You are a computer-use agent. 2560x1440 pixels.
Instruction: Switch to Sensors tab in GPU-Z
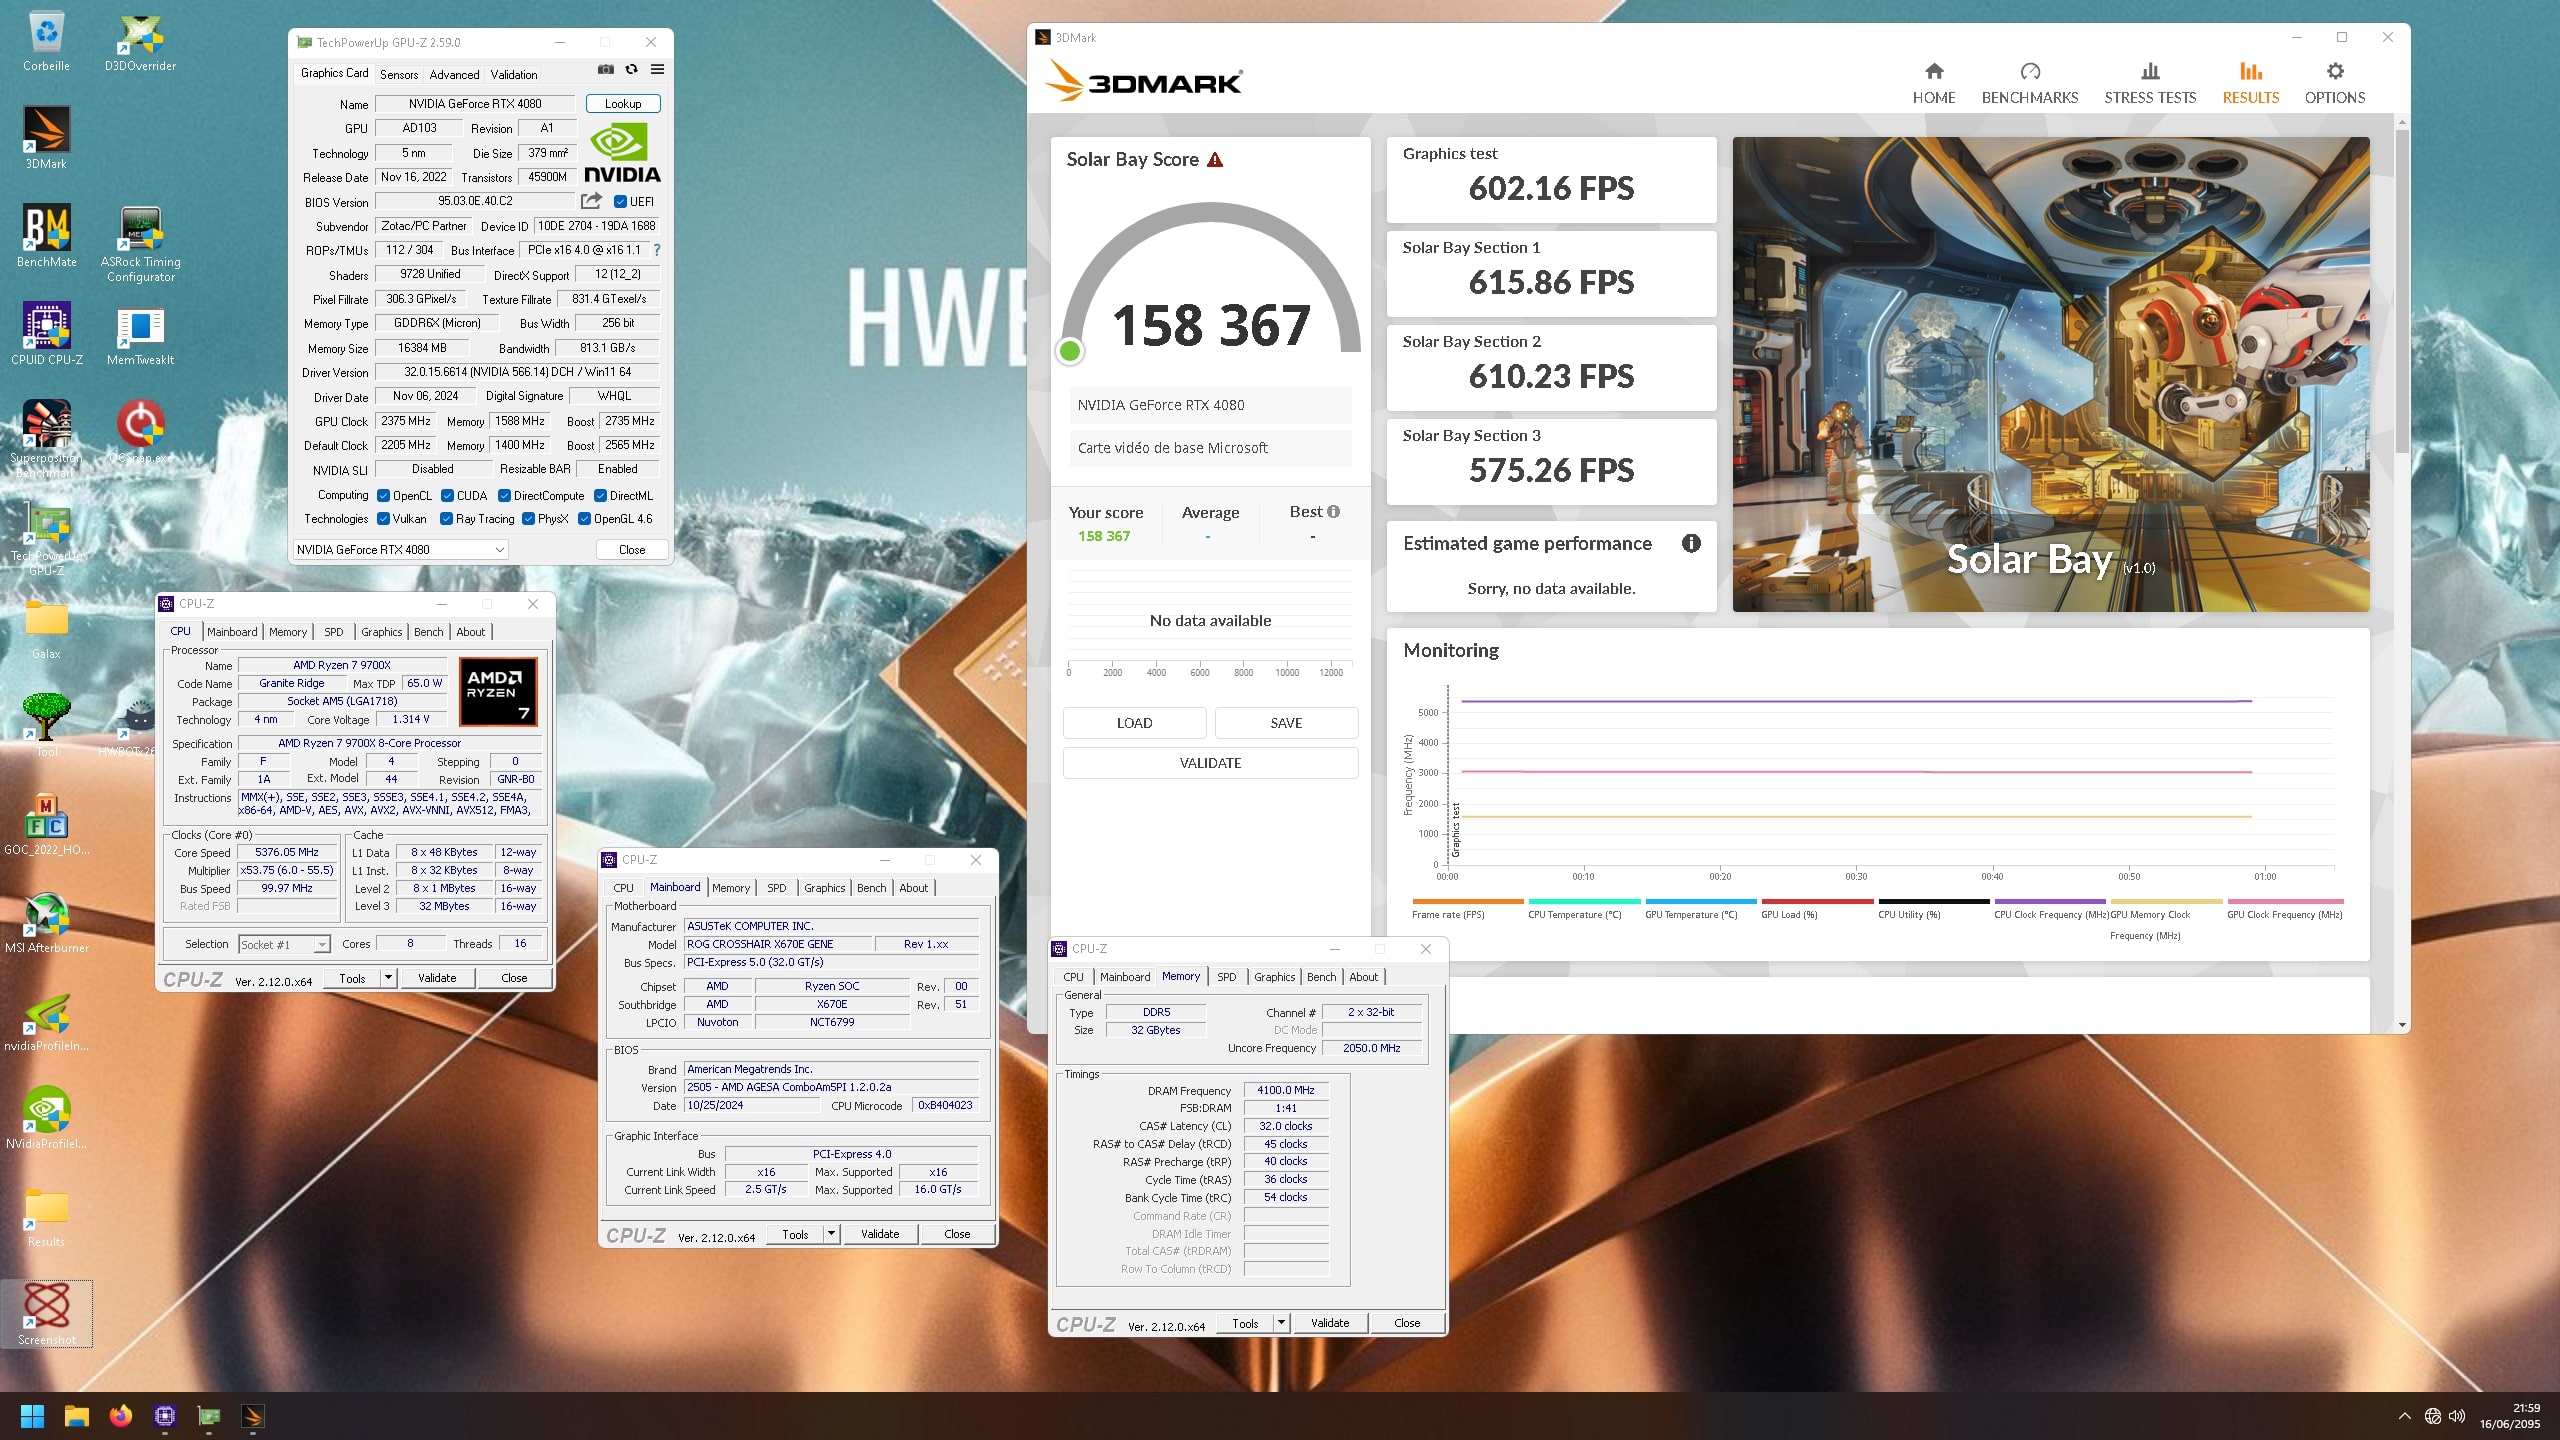(x=399, y=74)
